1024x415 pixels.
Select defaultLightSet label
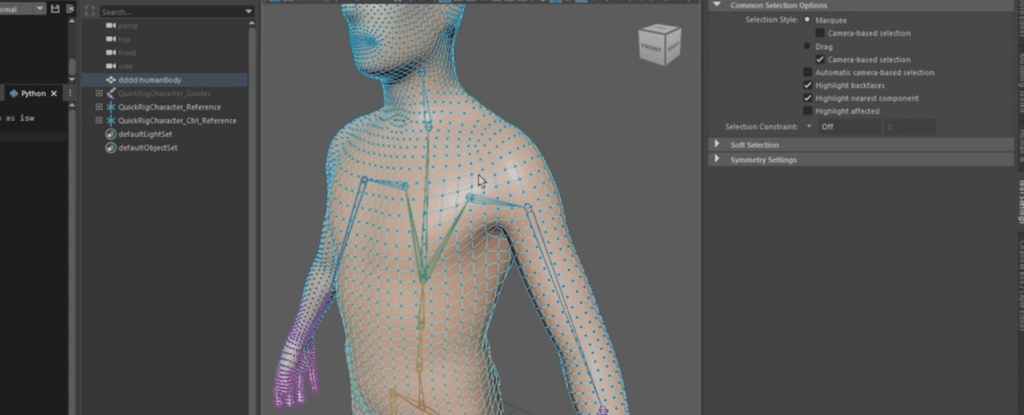coord(144,134)
